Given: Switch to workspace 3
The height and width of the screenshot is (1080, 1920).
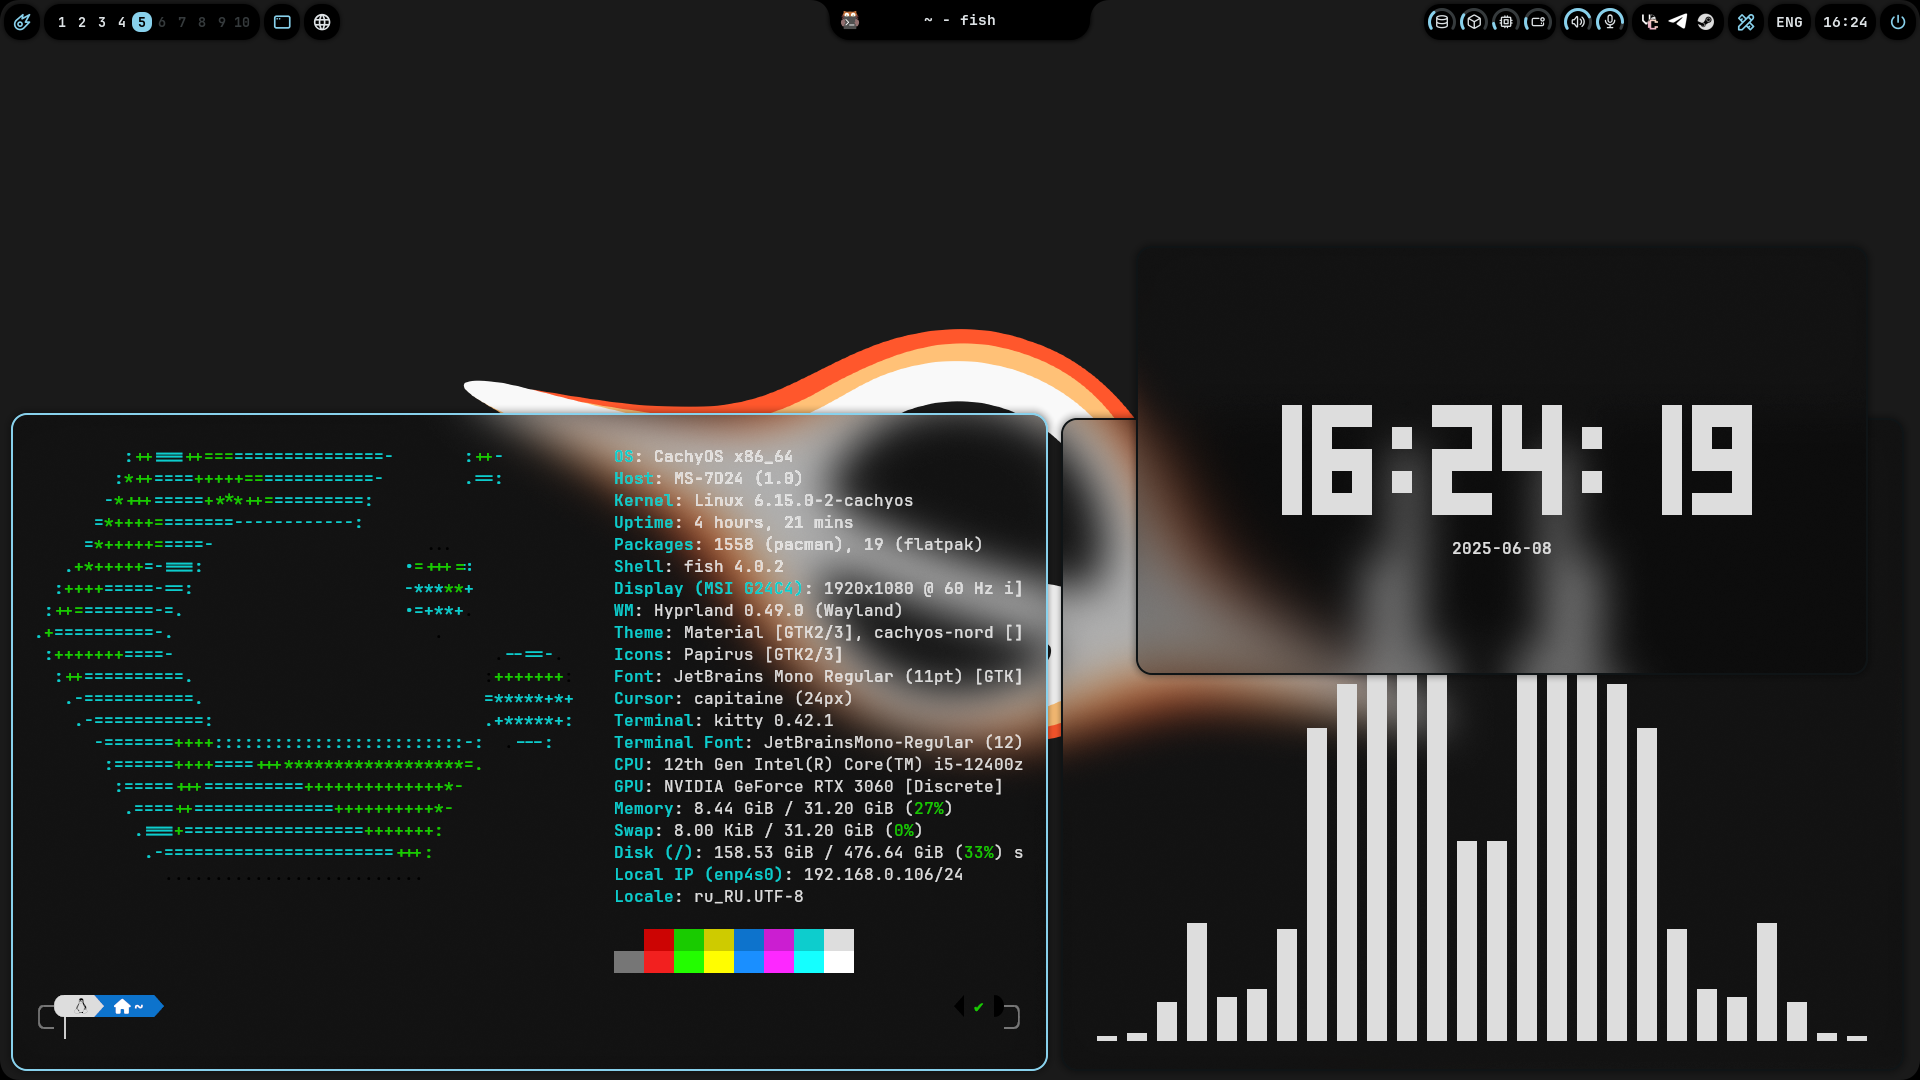Looking at the screenshot, I should (x=102, y=22).
